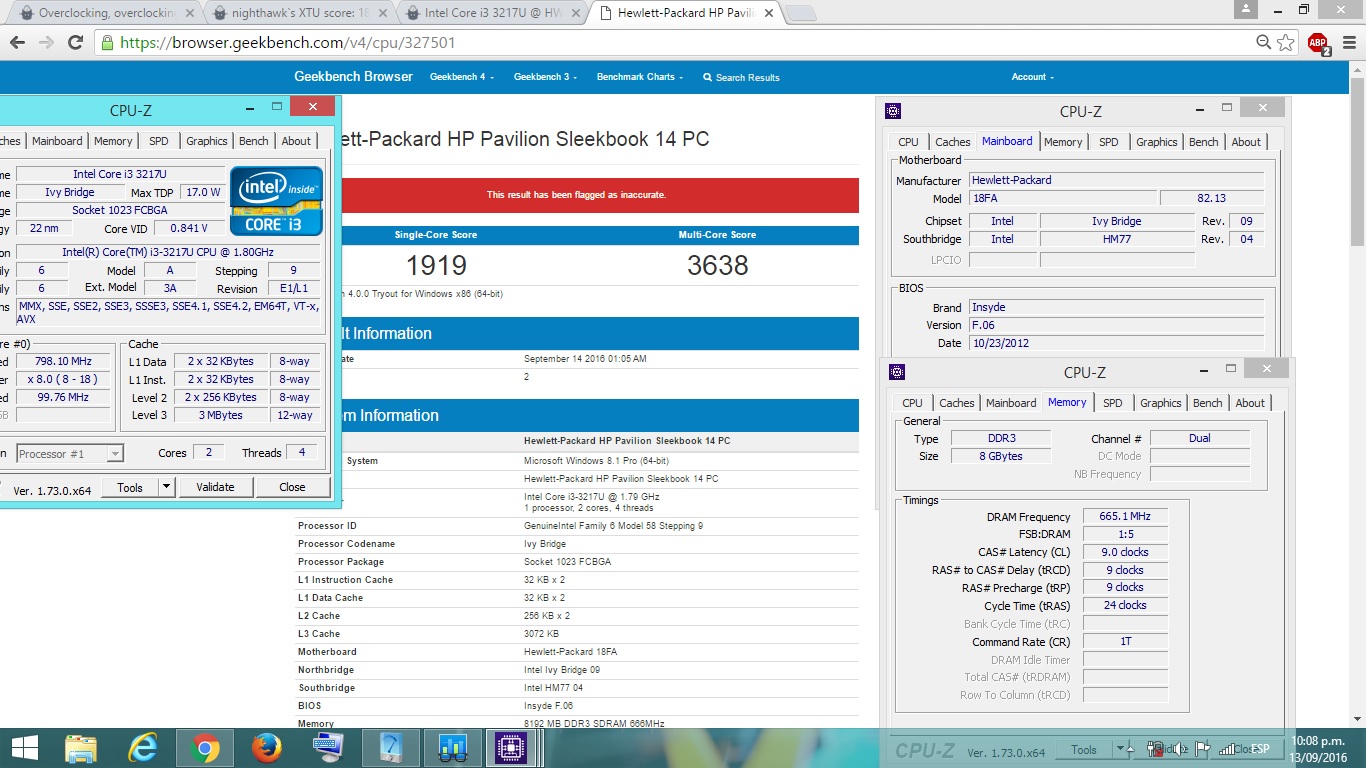Image resolution: width=1366 pixels, height=768 pixels.
Task: Expand the Geekbench 4 dropdown menu
Action: coord(460,77)
